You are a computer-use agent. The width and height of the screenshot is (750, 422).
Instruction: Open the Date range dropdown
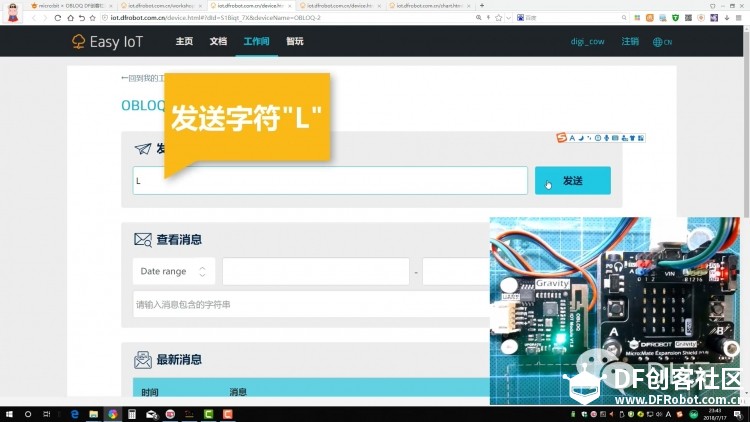pyautogui.click(x=173, y=271)
